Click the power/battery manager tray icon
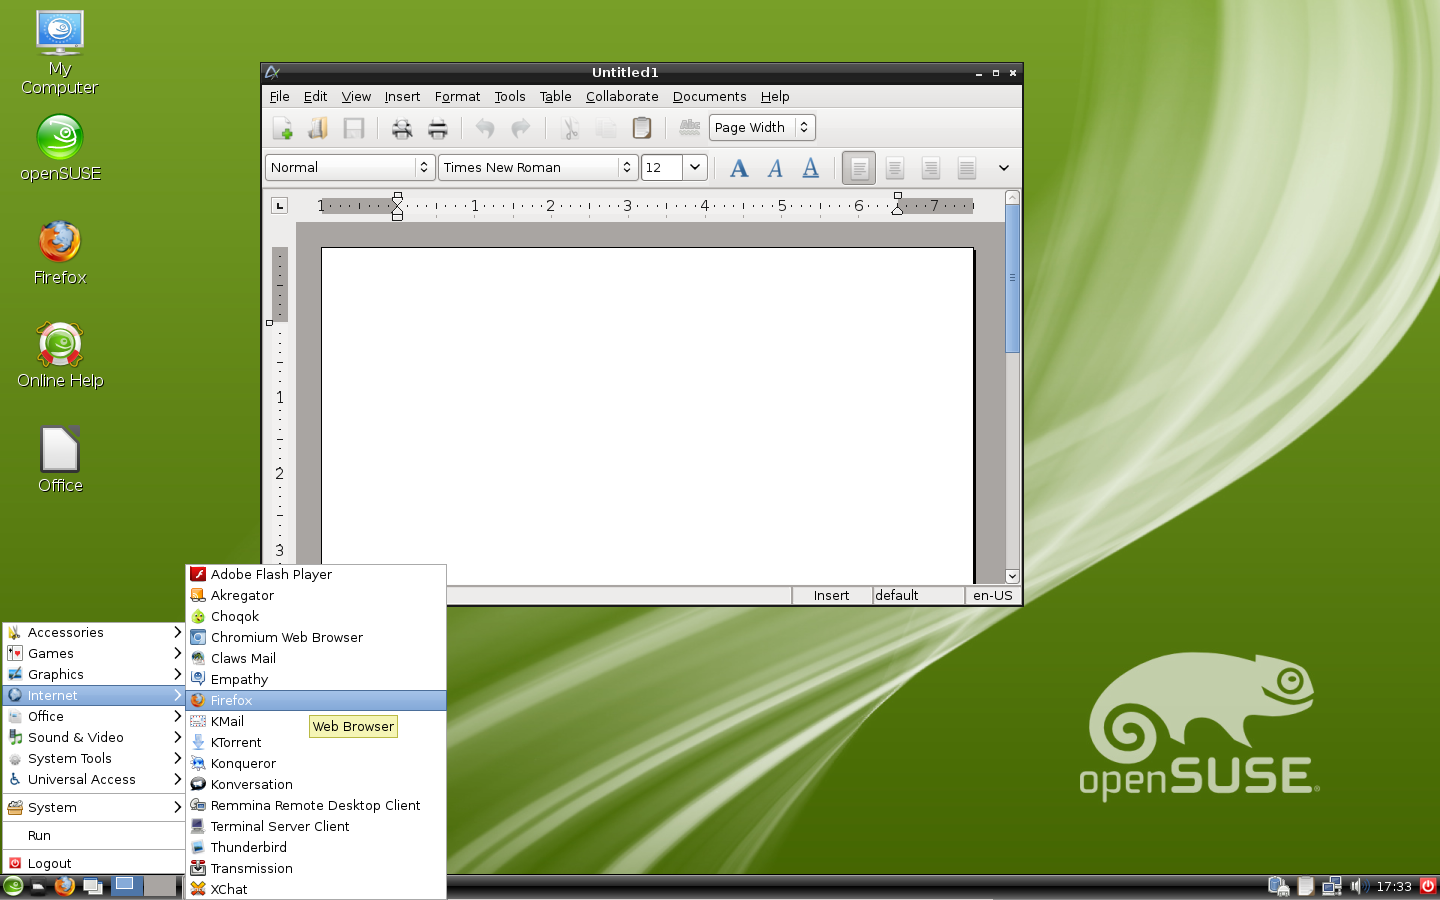The width and height of the screenshot is (1440, 900). tap(1278, 886)
